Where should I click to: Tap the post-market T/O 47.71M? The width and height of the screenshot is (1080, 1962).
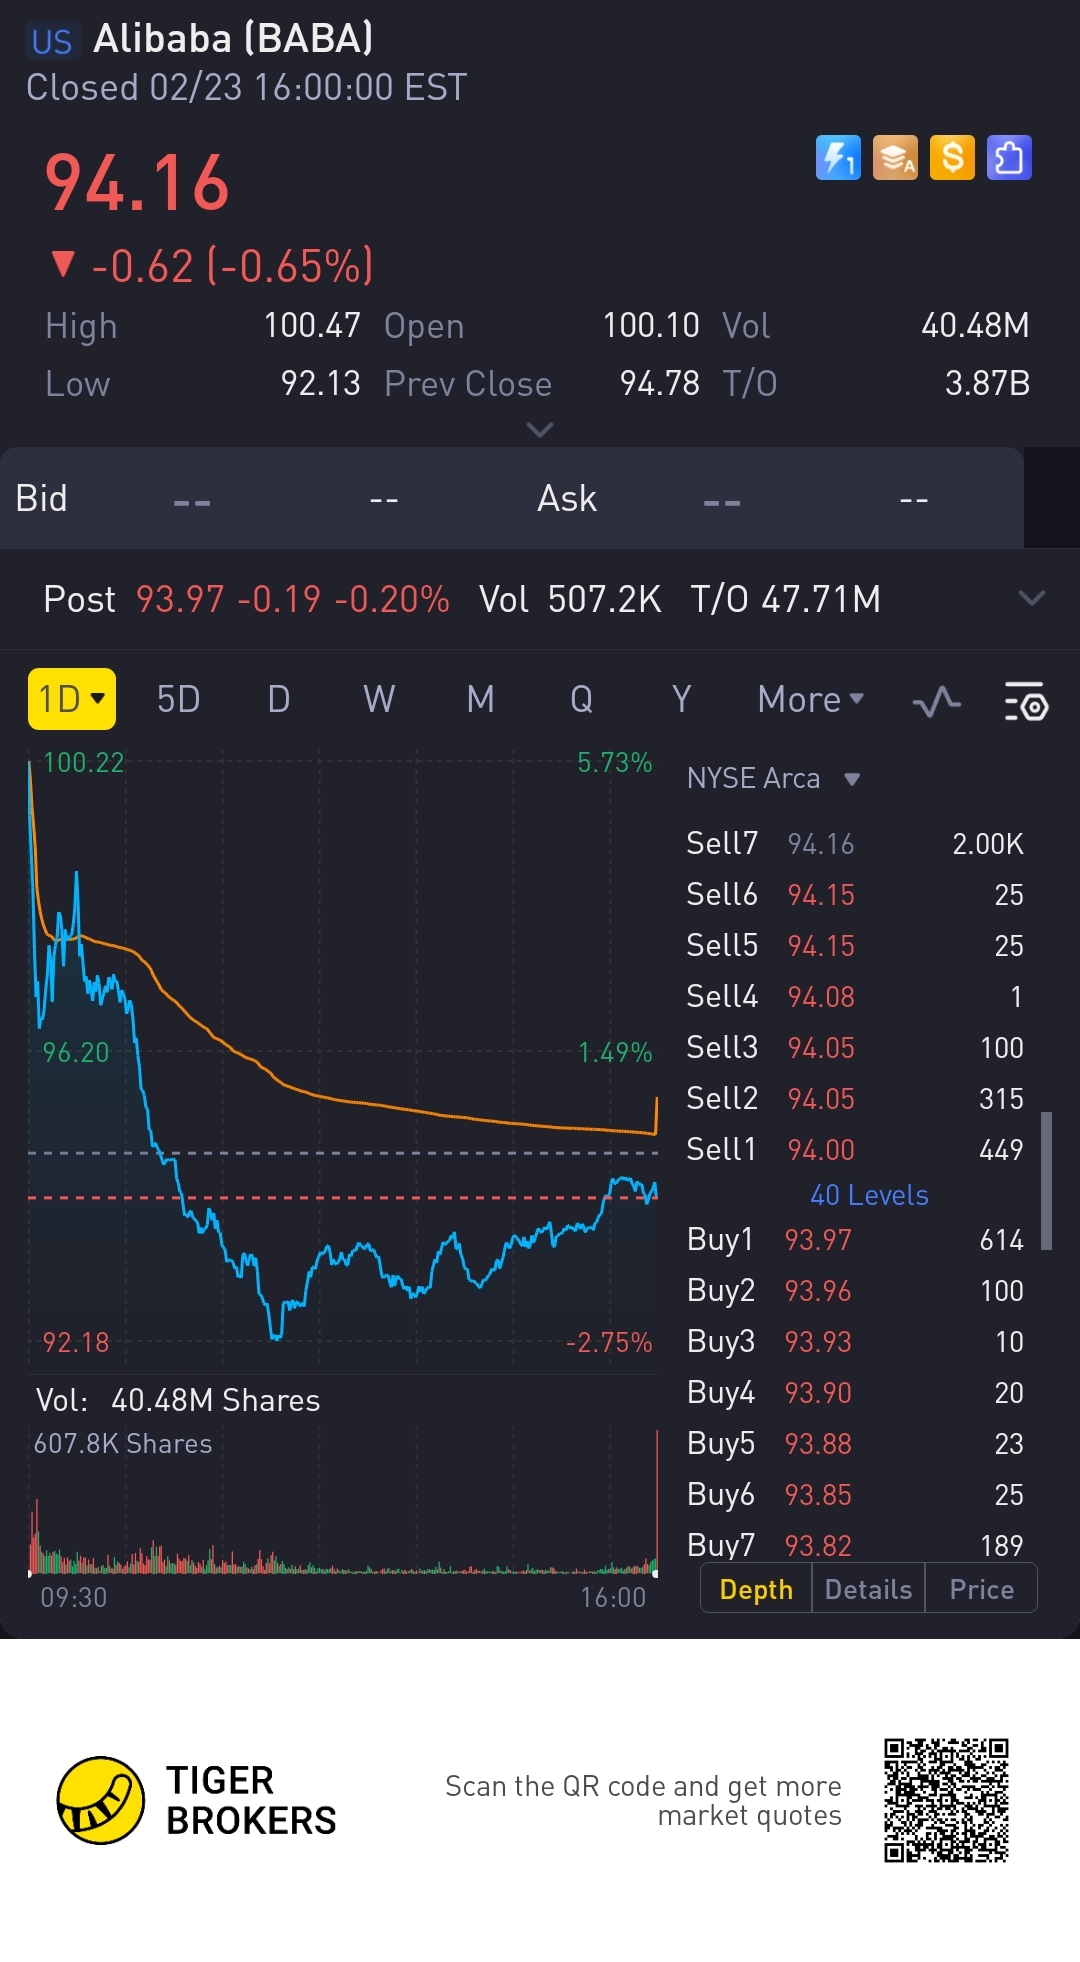786,599
